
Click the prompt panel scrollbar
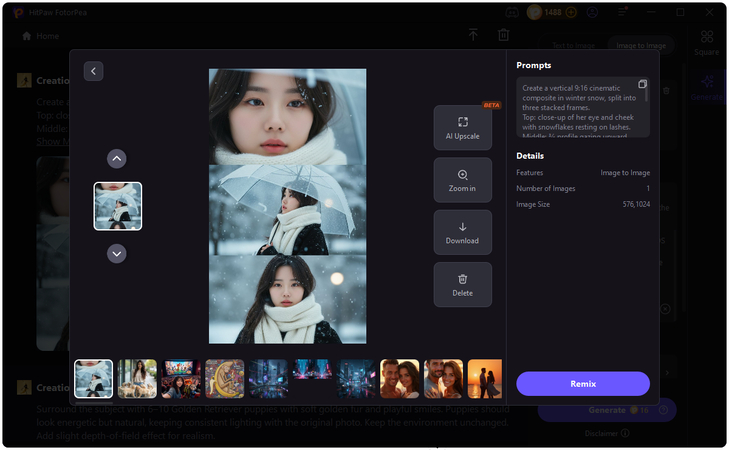646,94
